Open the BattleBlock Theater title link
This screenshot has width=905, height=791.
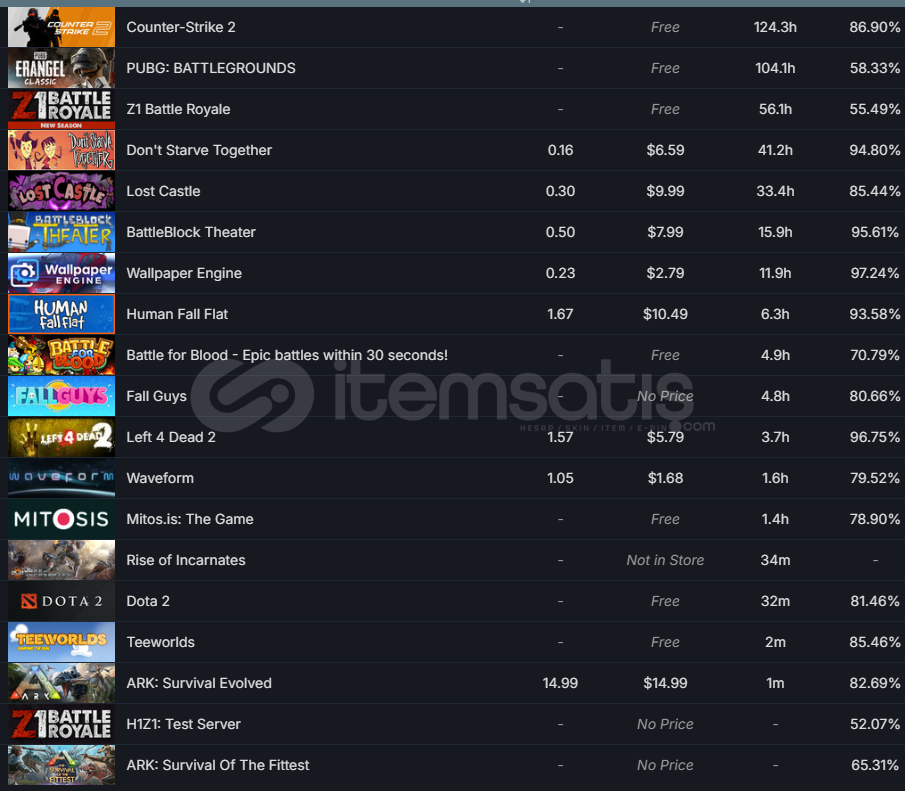pyautogui.click(x=191, y=232)
